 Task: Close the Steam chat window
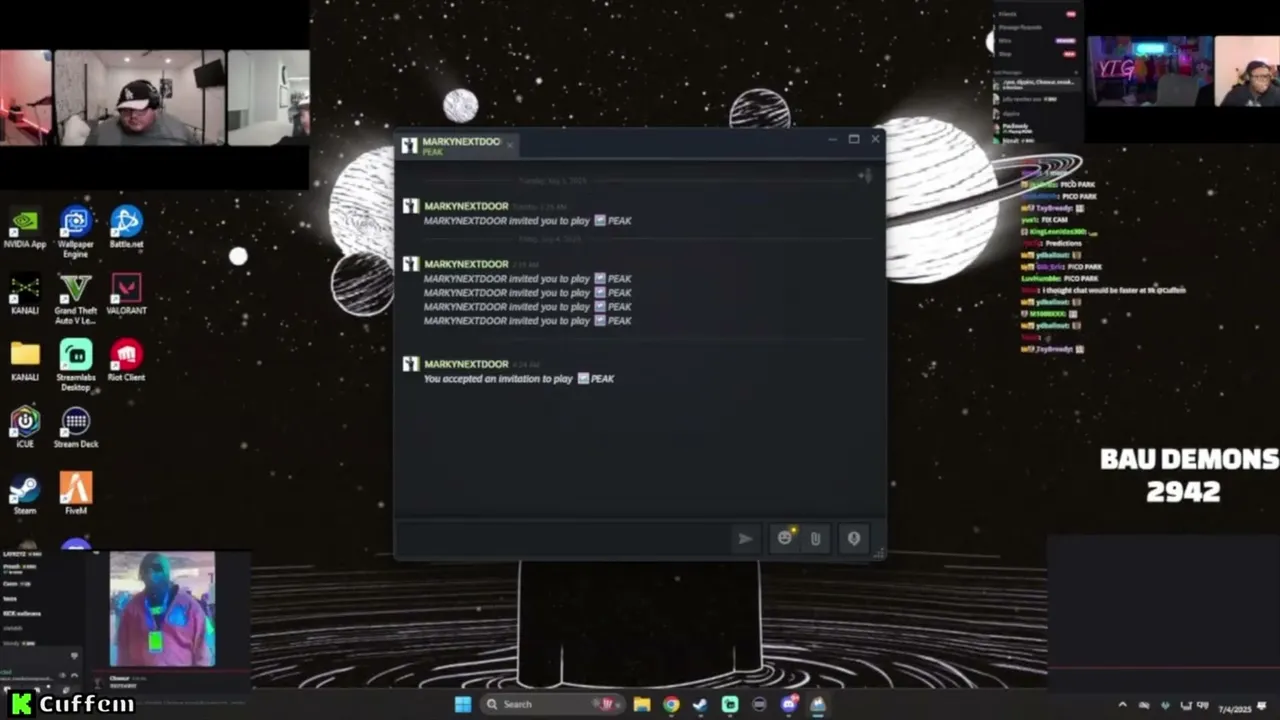(x=876, y=139)
